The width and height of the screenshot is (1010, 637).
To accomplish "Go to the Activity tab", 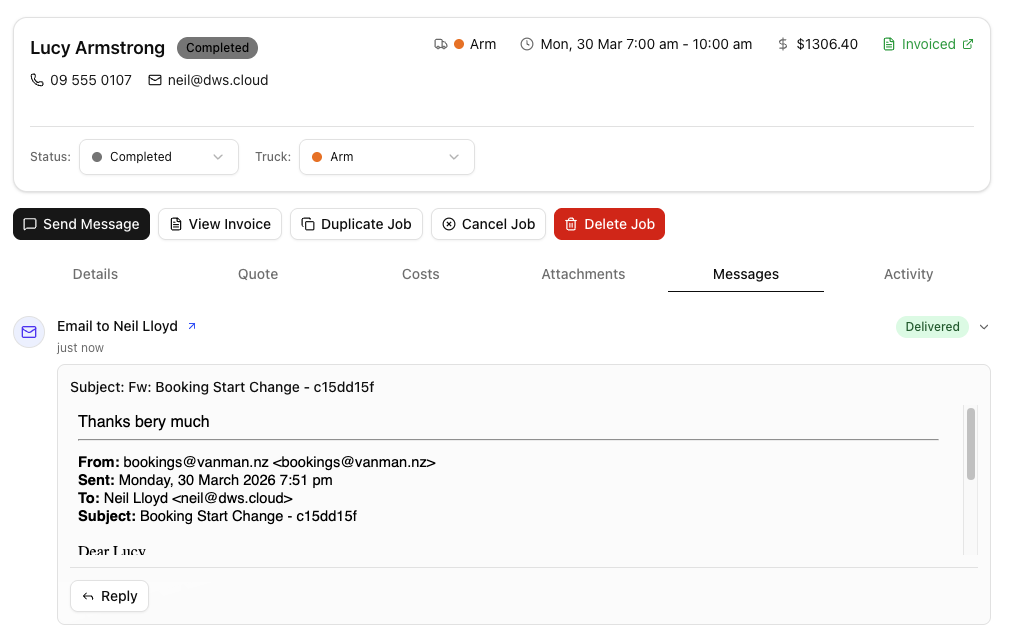I will coord(908,274).
